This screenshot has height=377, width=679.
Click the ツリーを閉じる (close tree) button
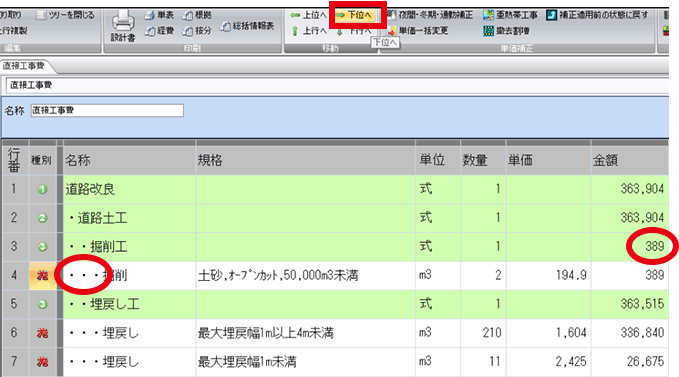click(65, 15)
